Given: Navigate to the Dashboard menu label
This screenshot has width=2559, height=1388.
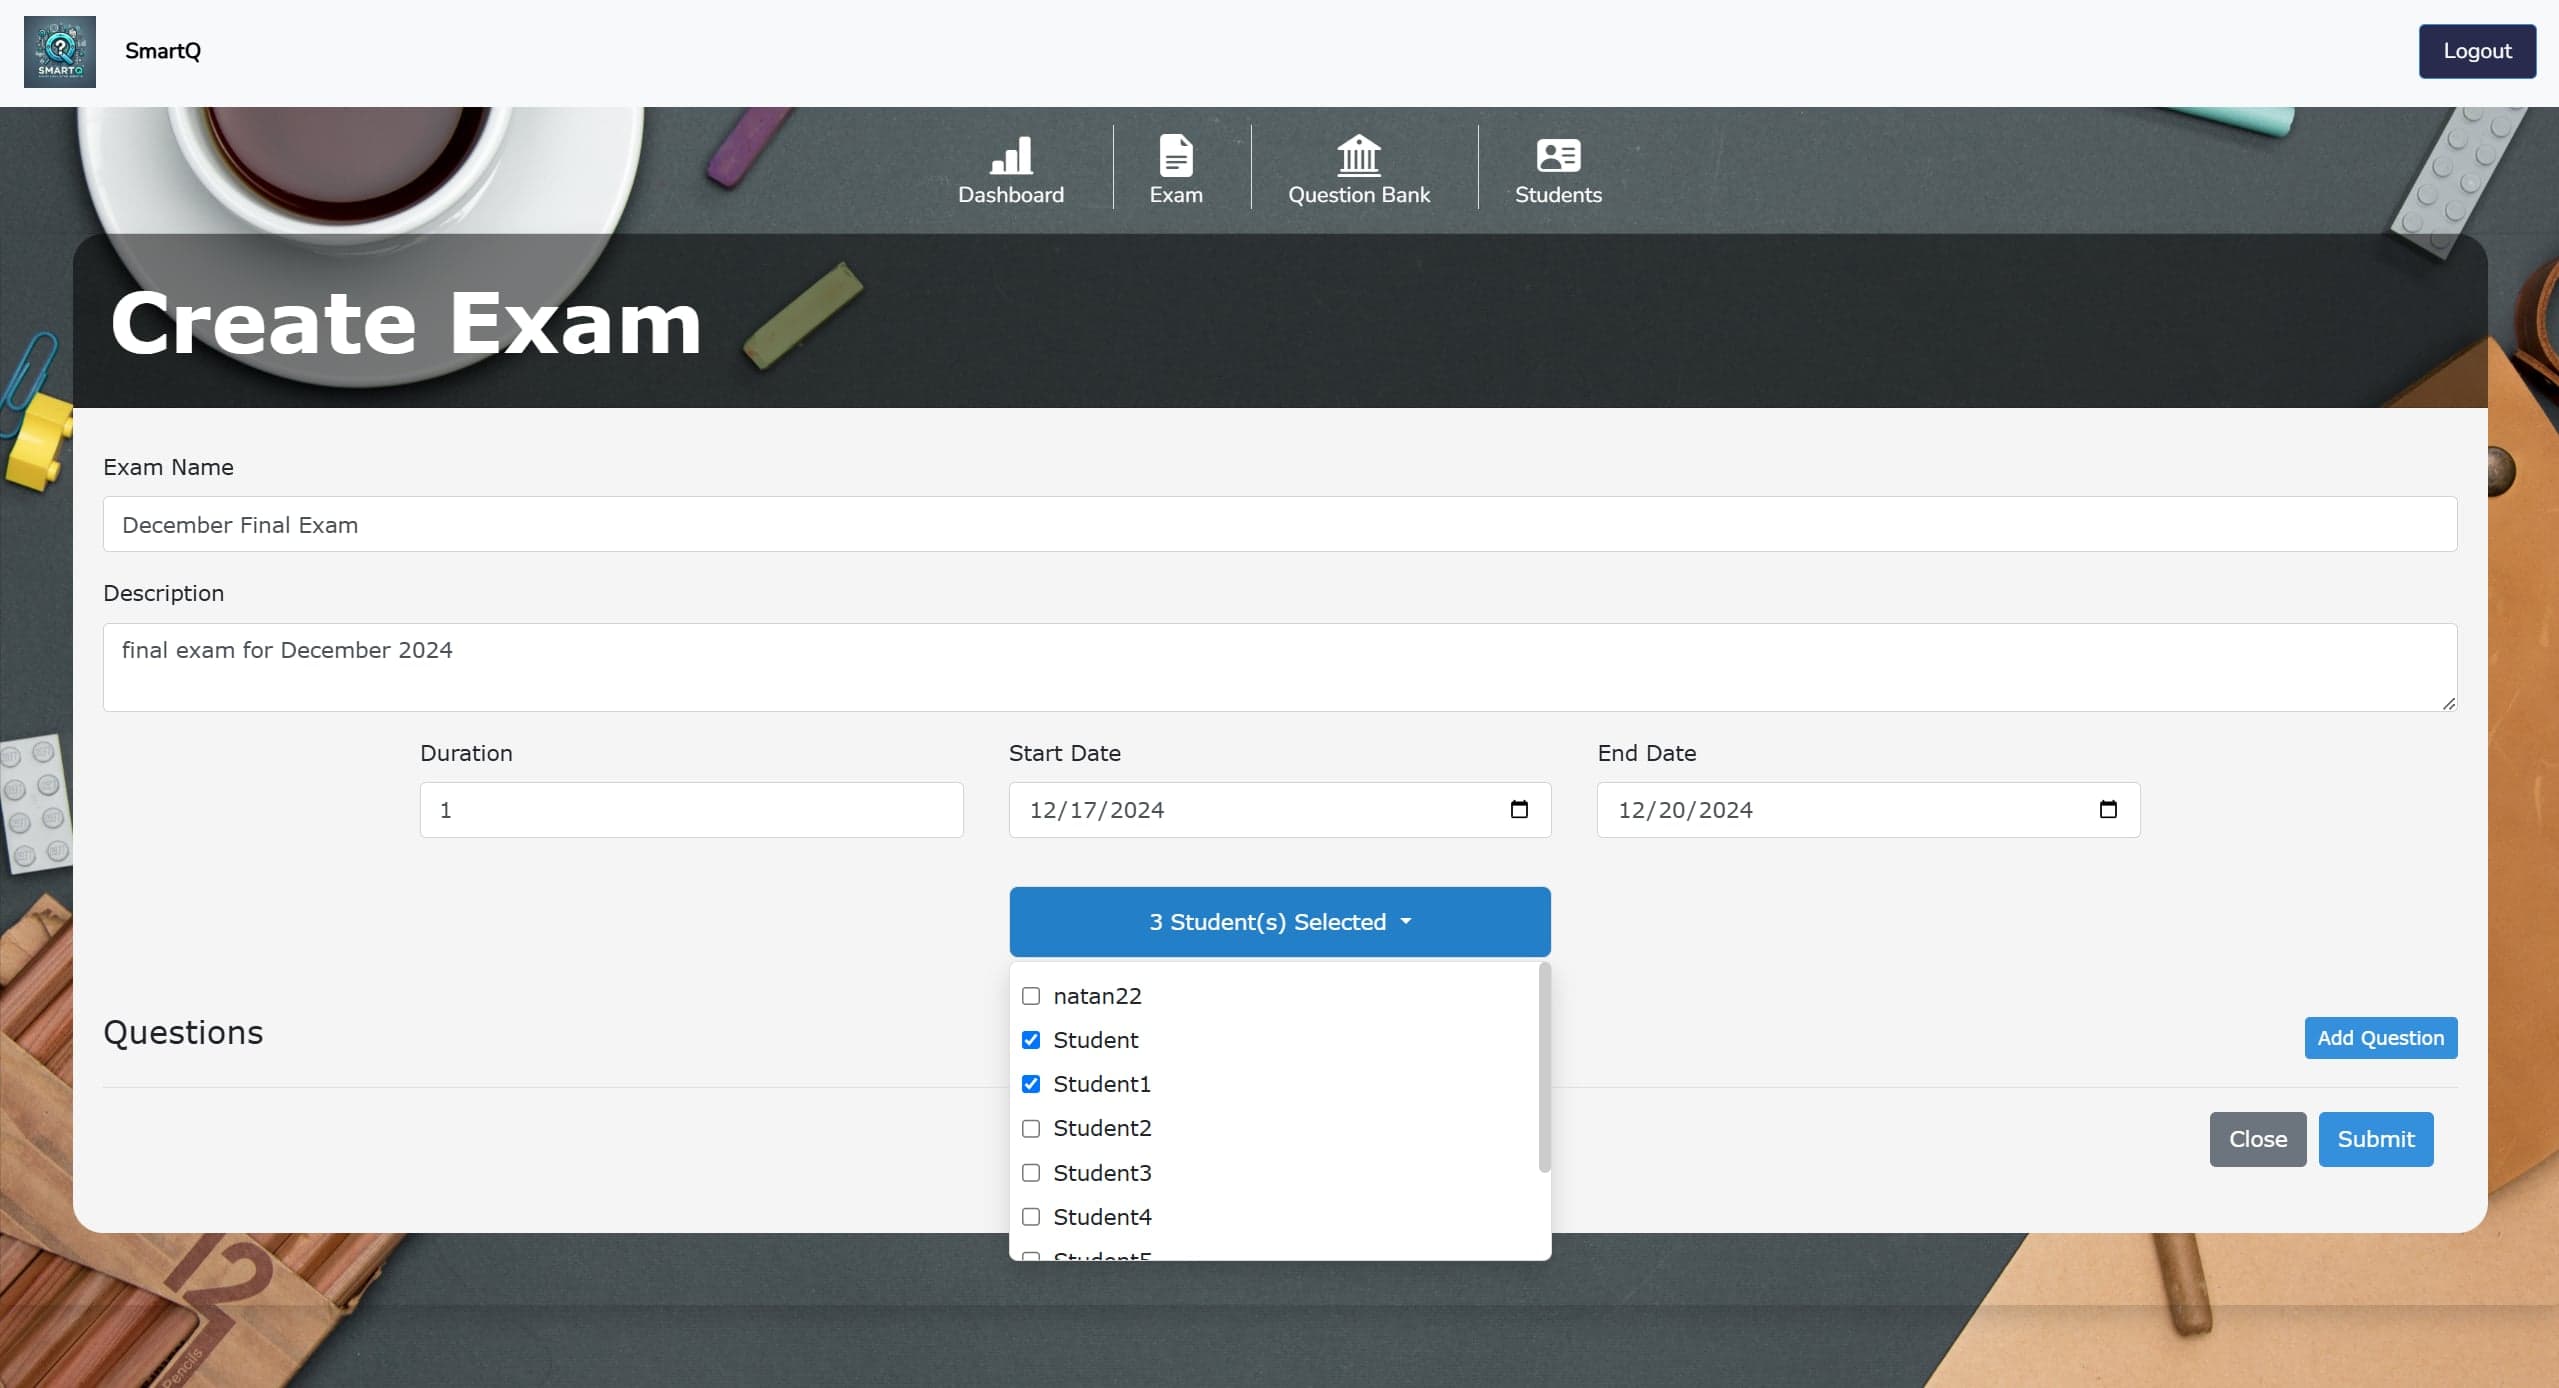Looking at the screenshot, I should coord(1011,195).
